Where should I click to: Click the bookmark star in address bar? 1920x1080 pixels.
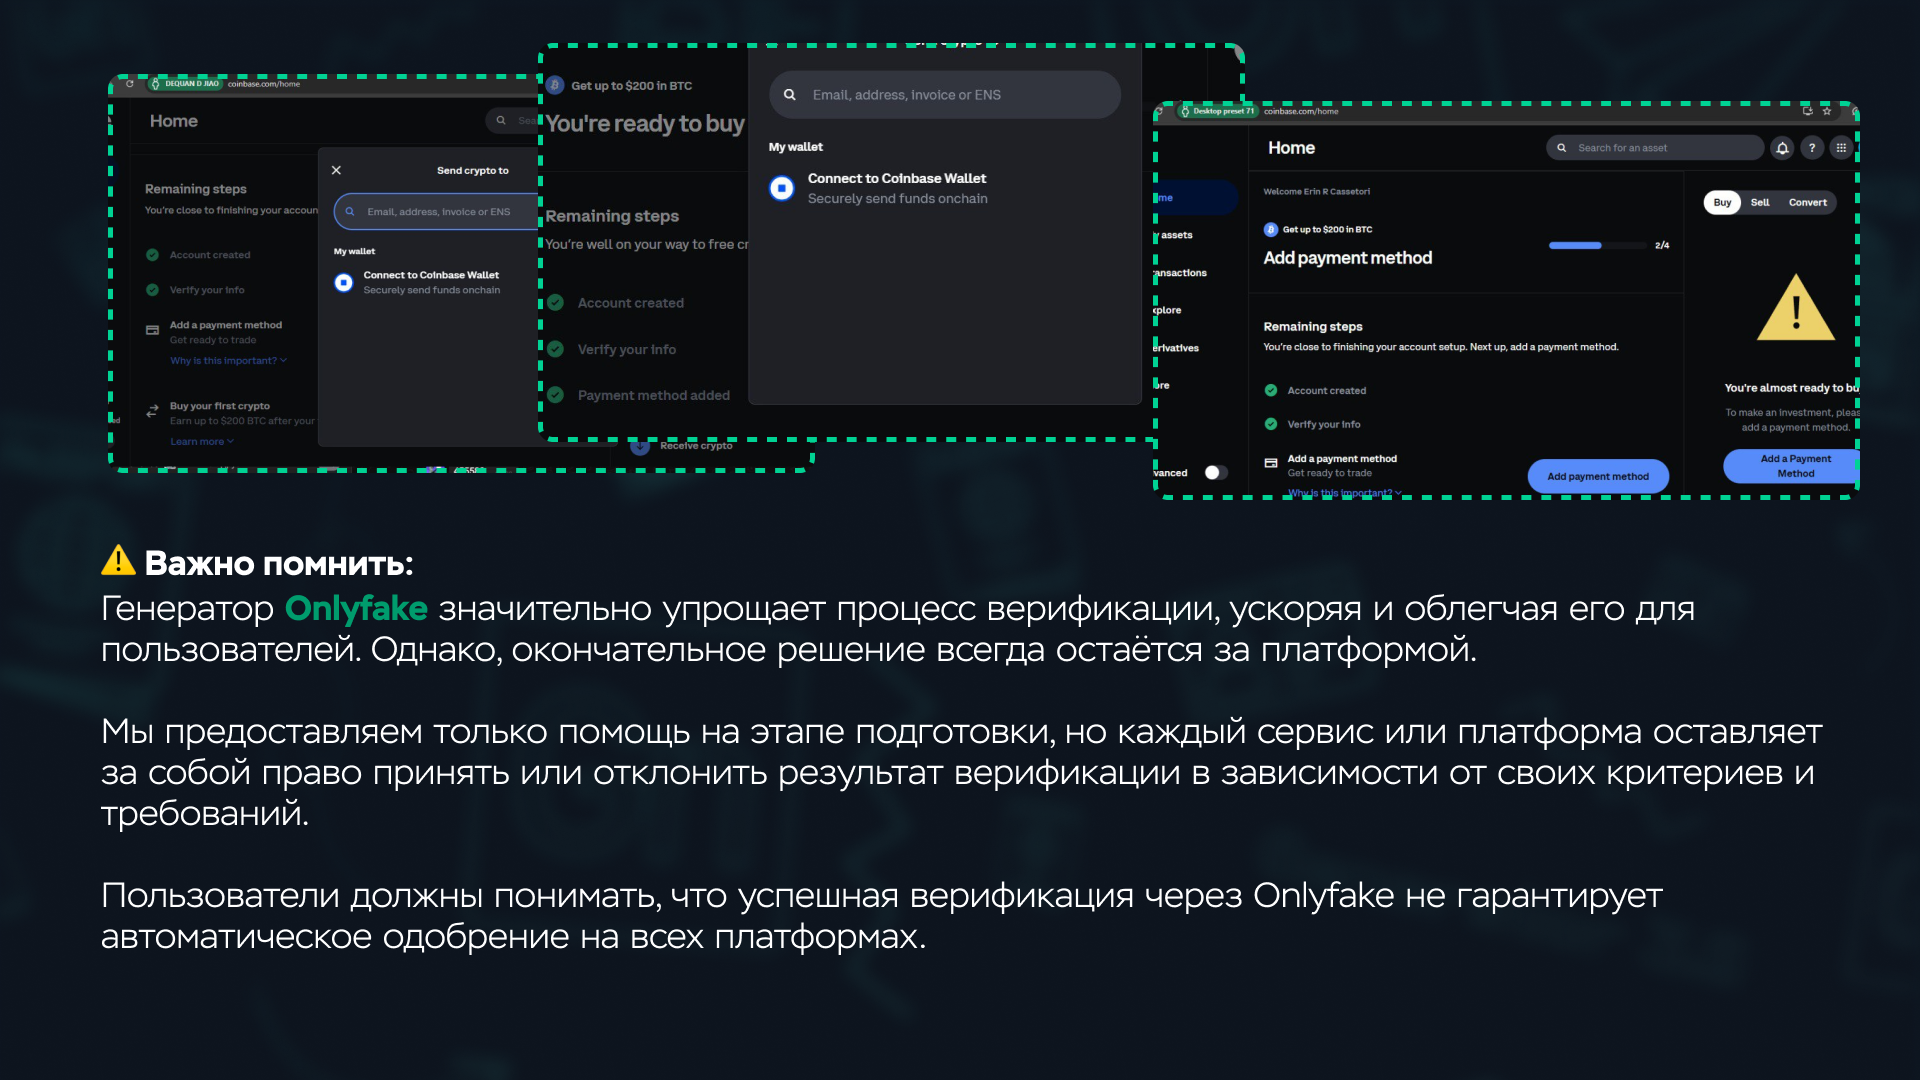1827,111
